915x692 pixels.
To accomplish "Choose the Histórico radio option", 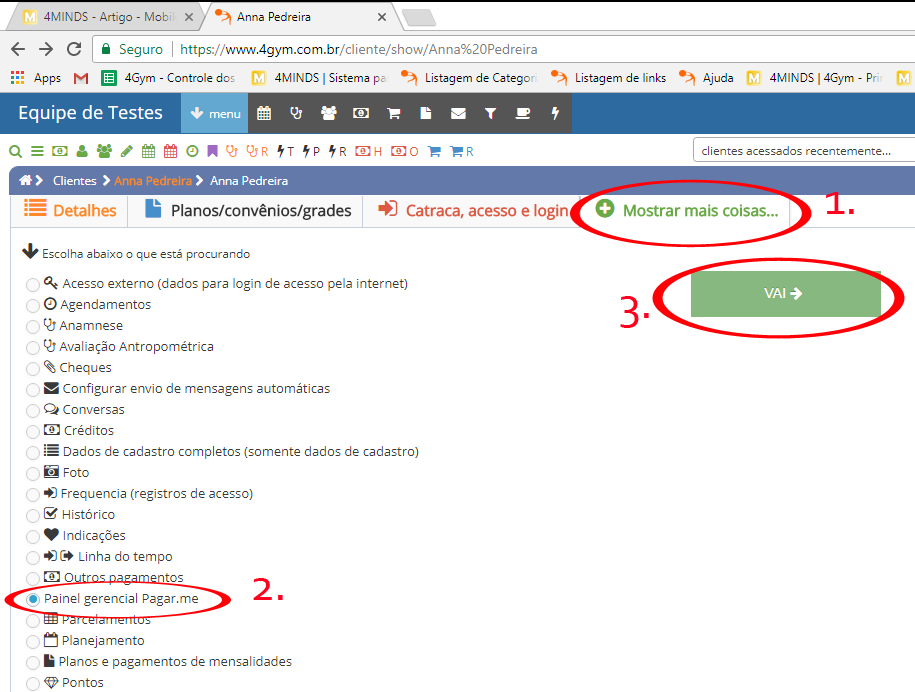I will tap(34, 515).
